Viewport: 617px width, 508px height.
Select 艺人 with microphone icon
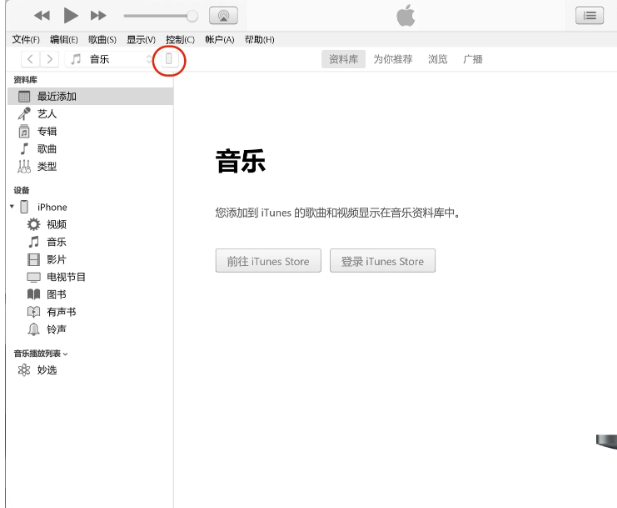coord(90,114)
